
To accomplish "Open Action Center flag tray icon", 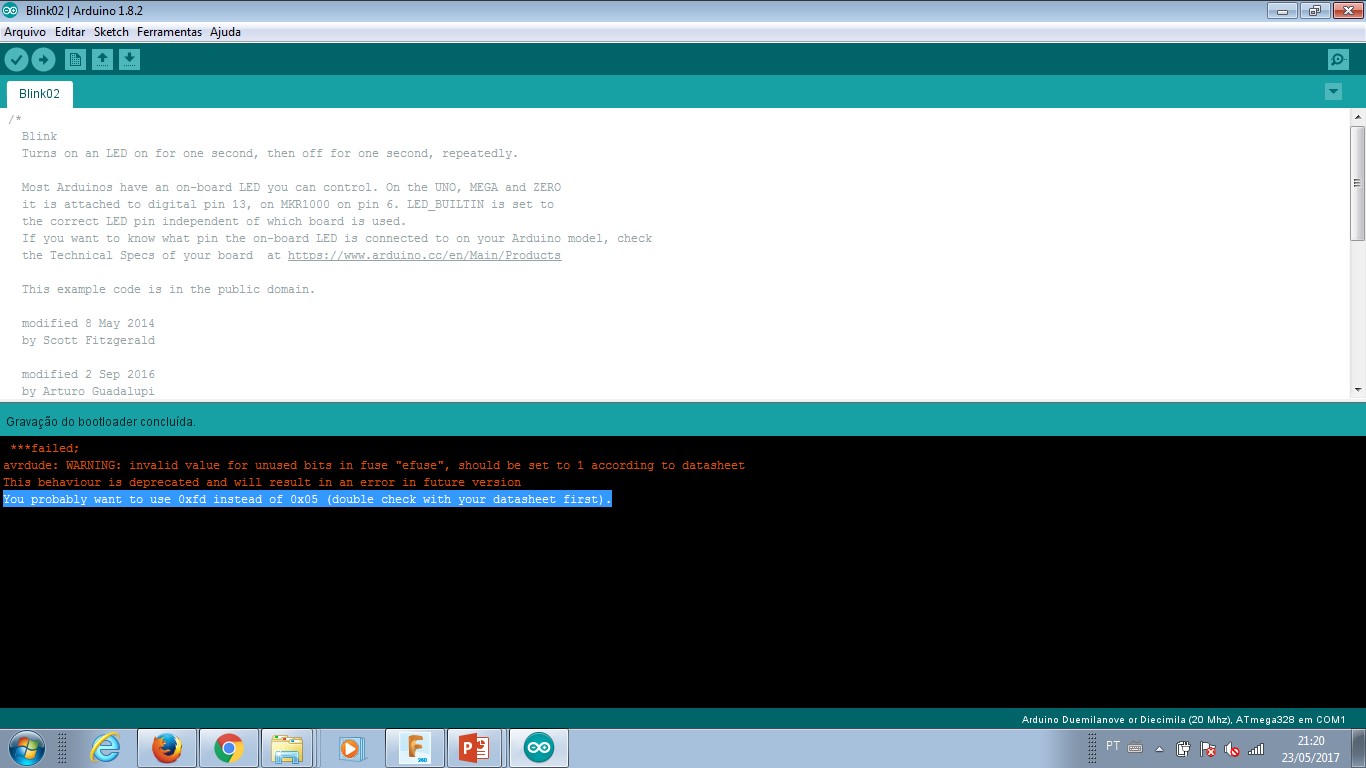I will point(1208,748).
